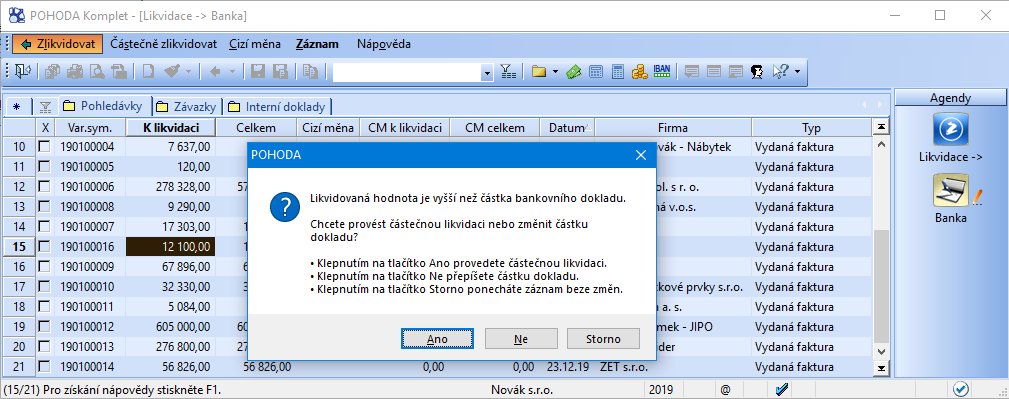The width and height of the screenshot is (1009, 399).
Task: Tick the checkbox for row 190100008
Action: pyautogui.click(x=44, y=207)
